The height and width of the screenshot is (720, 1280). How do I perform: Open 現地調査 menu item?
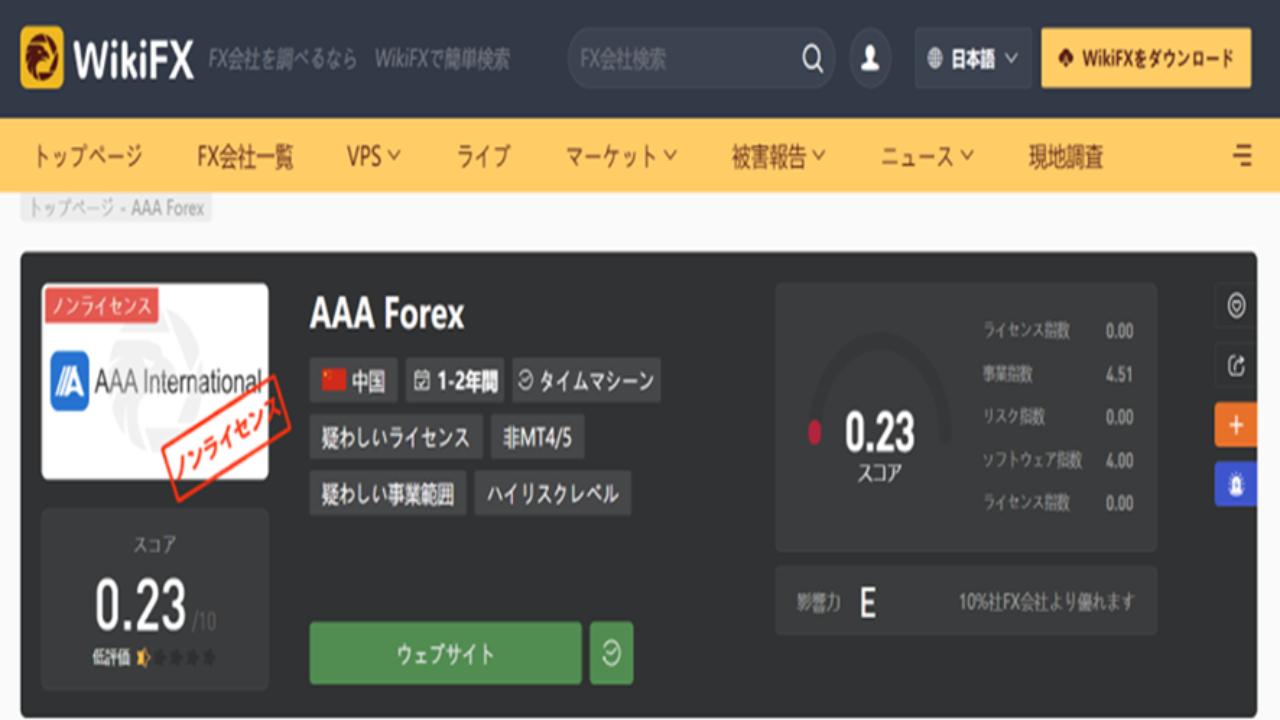[1066, 156]
